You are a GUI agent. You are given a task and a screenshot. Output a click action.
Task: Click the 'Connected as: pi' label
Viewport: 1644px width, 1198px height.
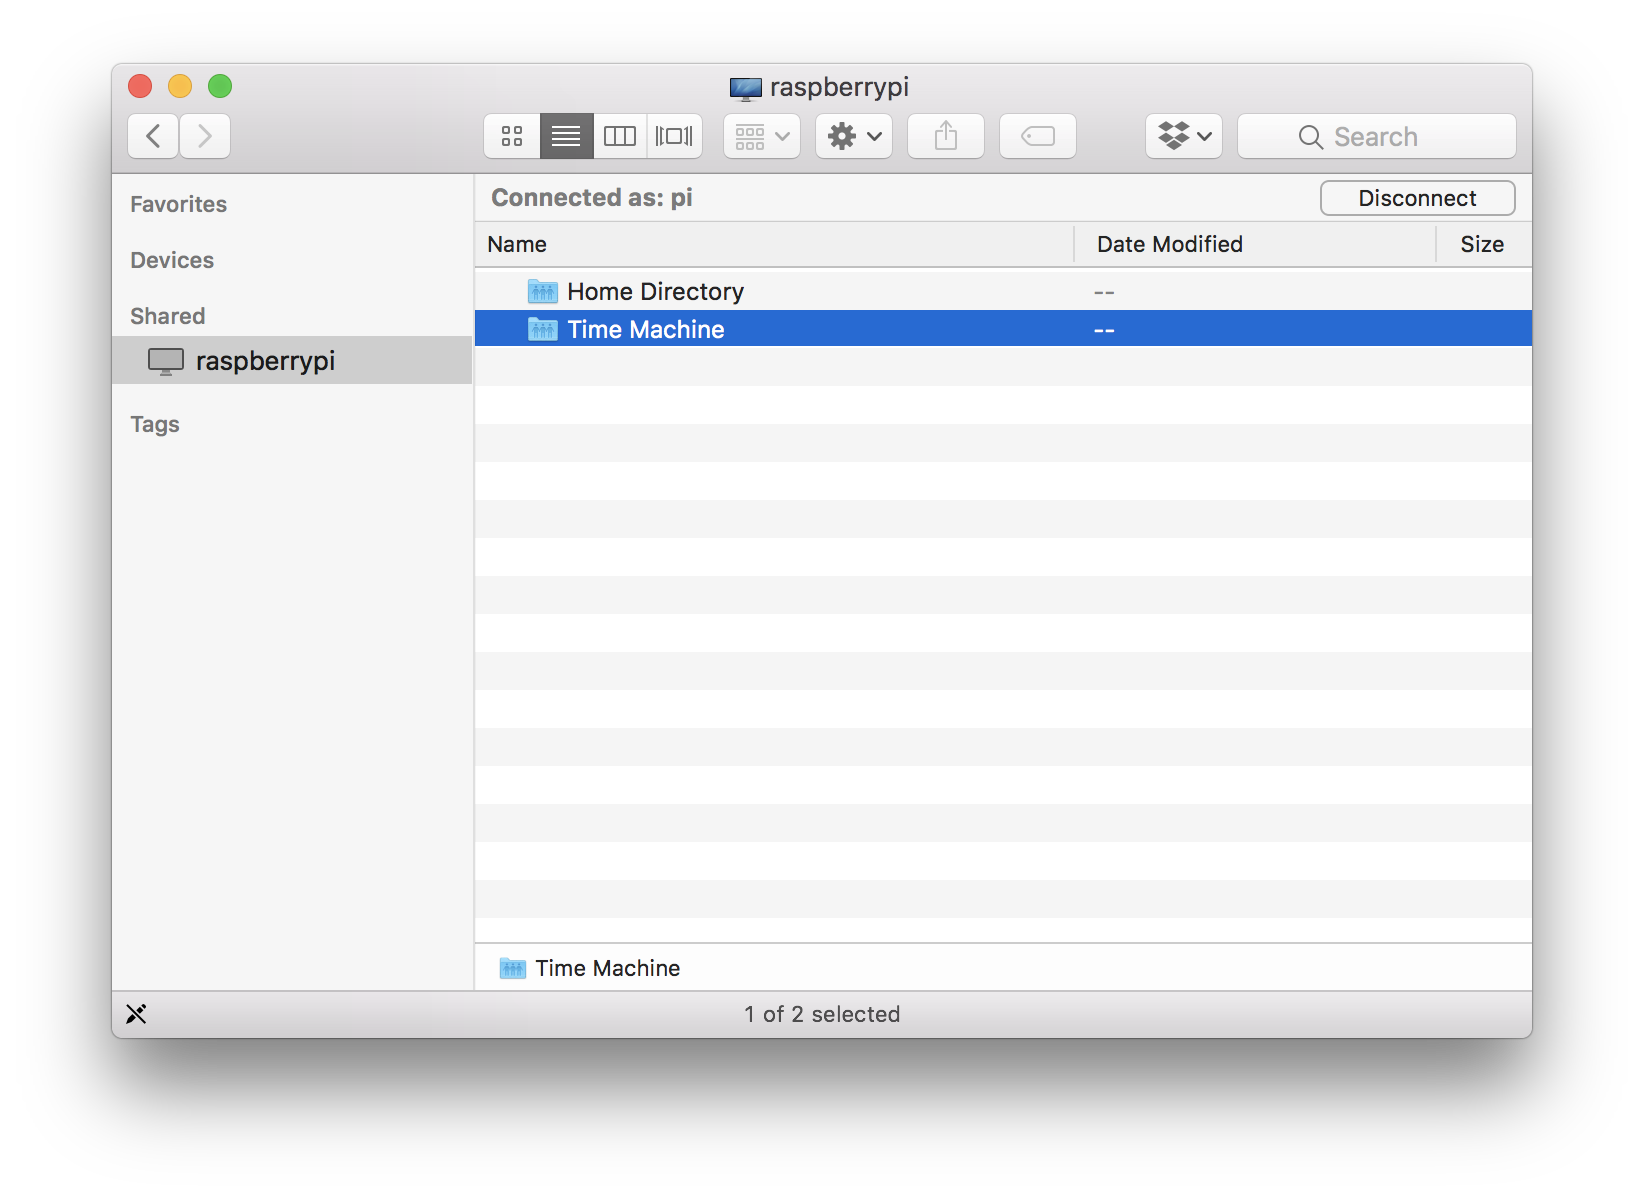tap(592, 198)
